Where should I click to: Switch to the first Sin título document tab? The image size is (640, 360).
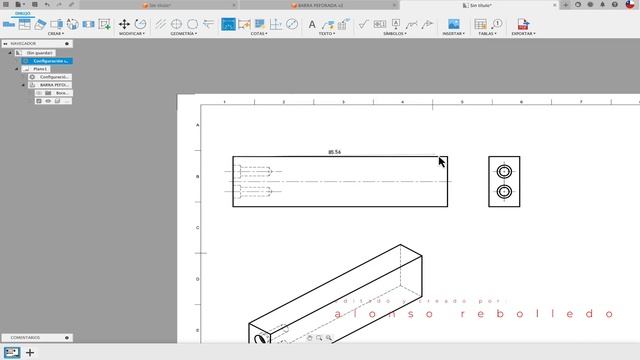tap(159, 5)
